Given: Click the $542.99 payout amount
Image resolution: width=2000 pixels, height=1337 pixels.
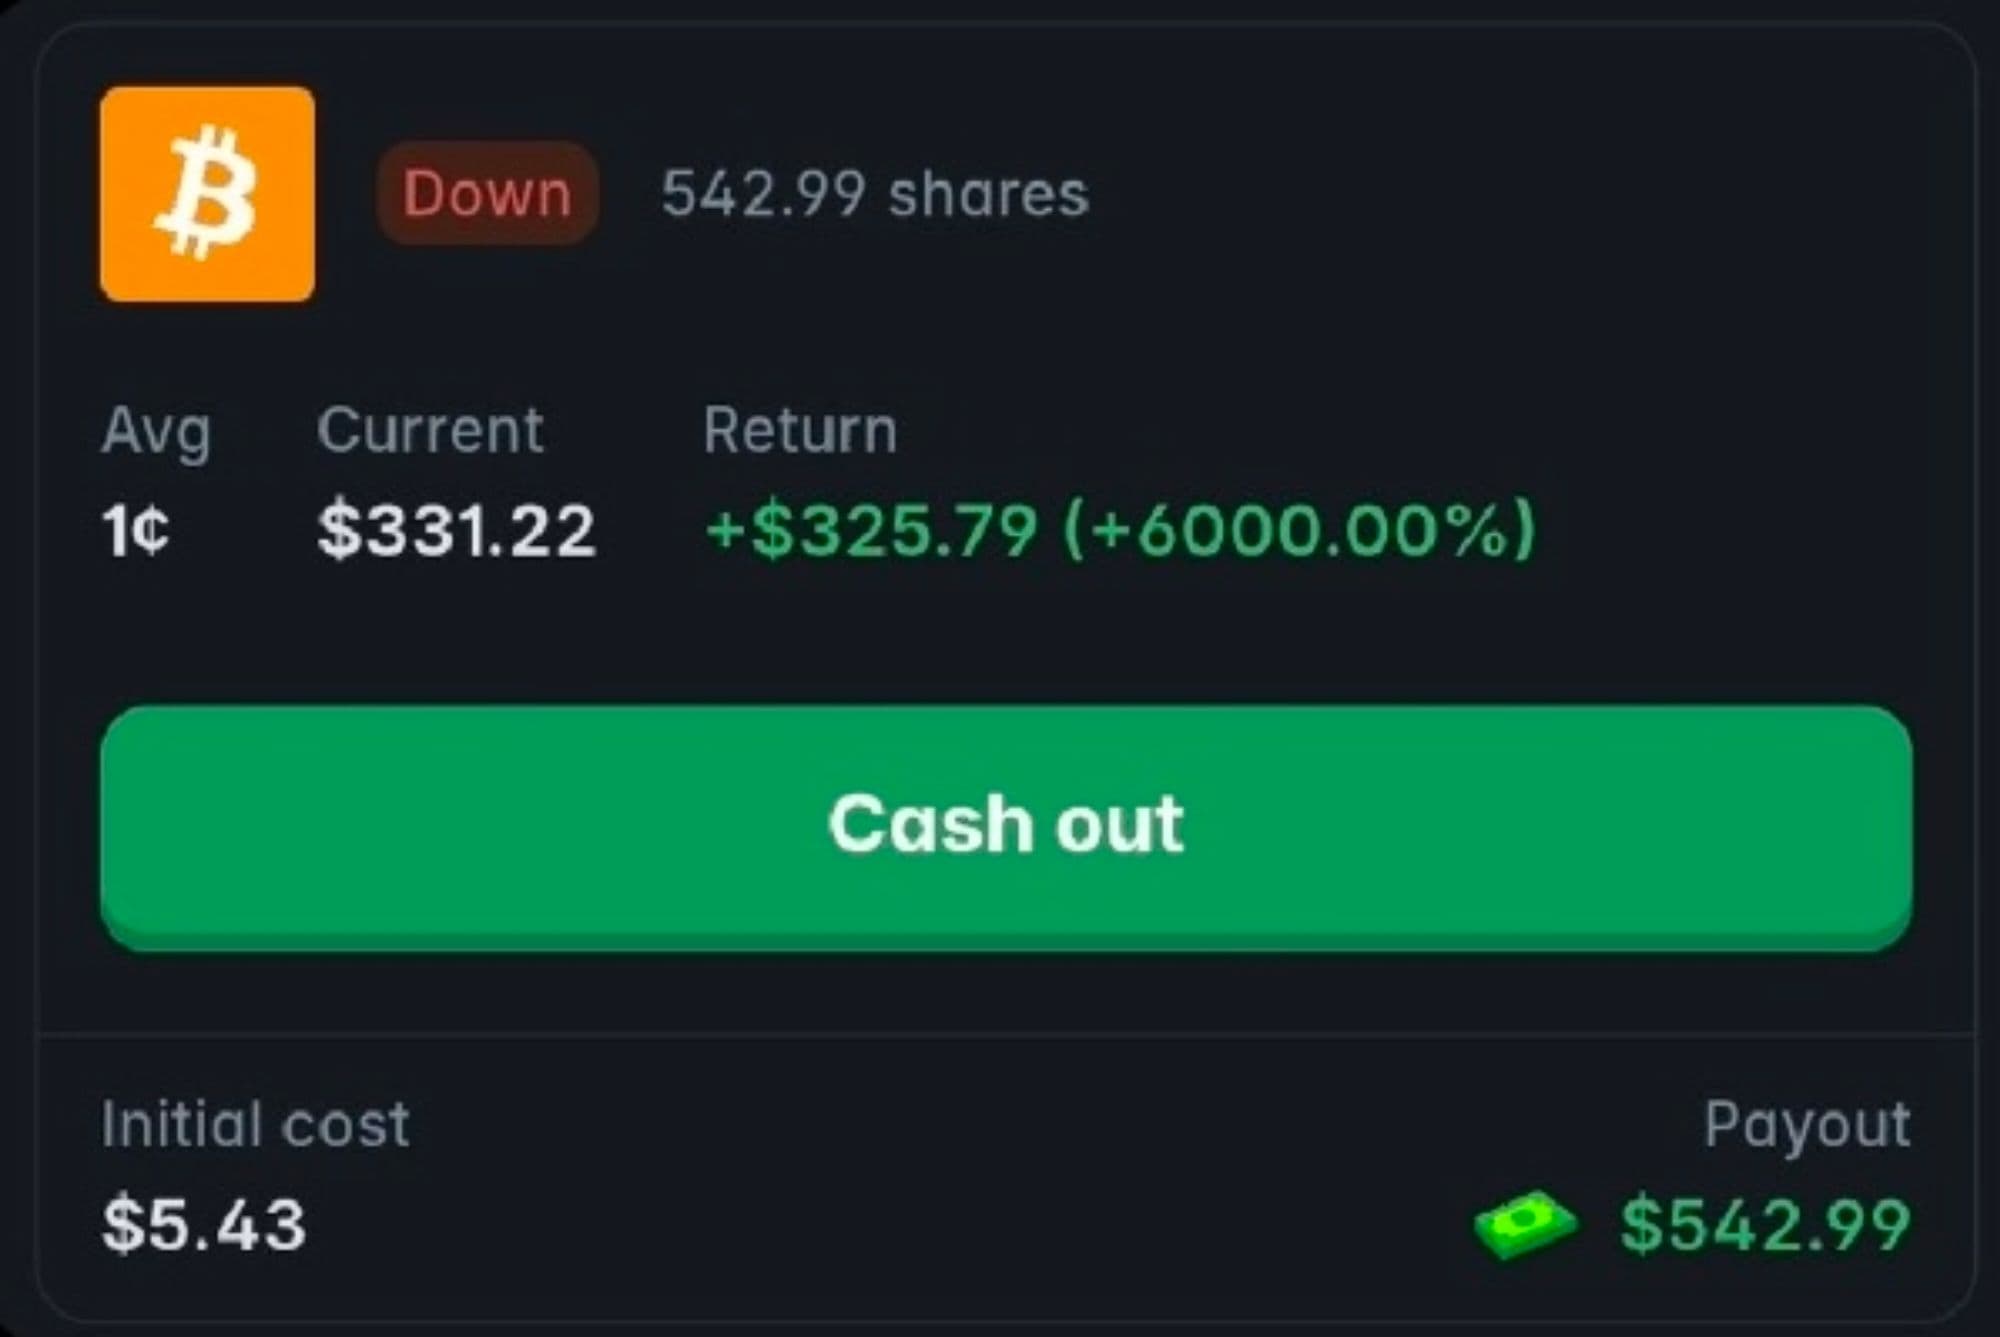Looking at the screenshot, I should pos(1764,1225).
